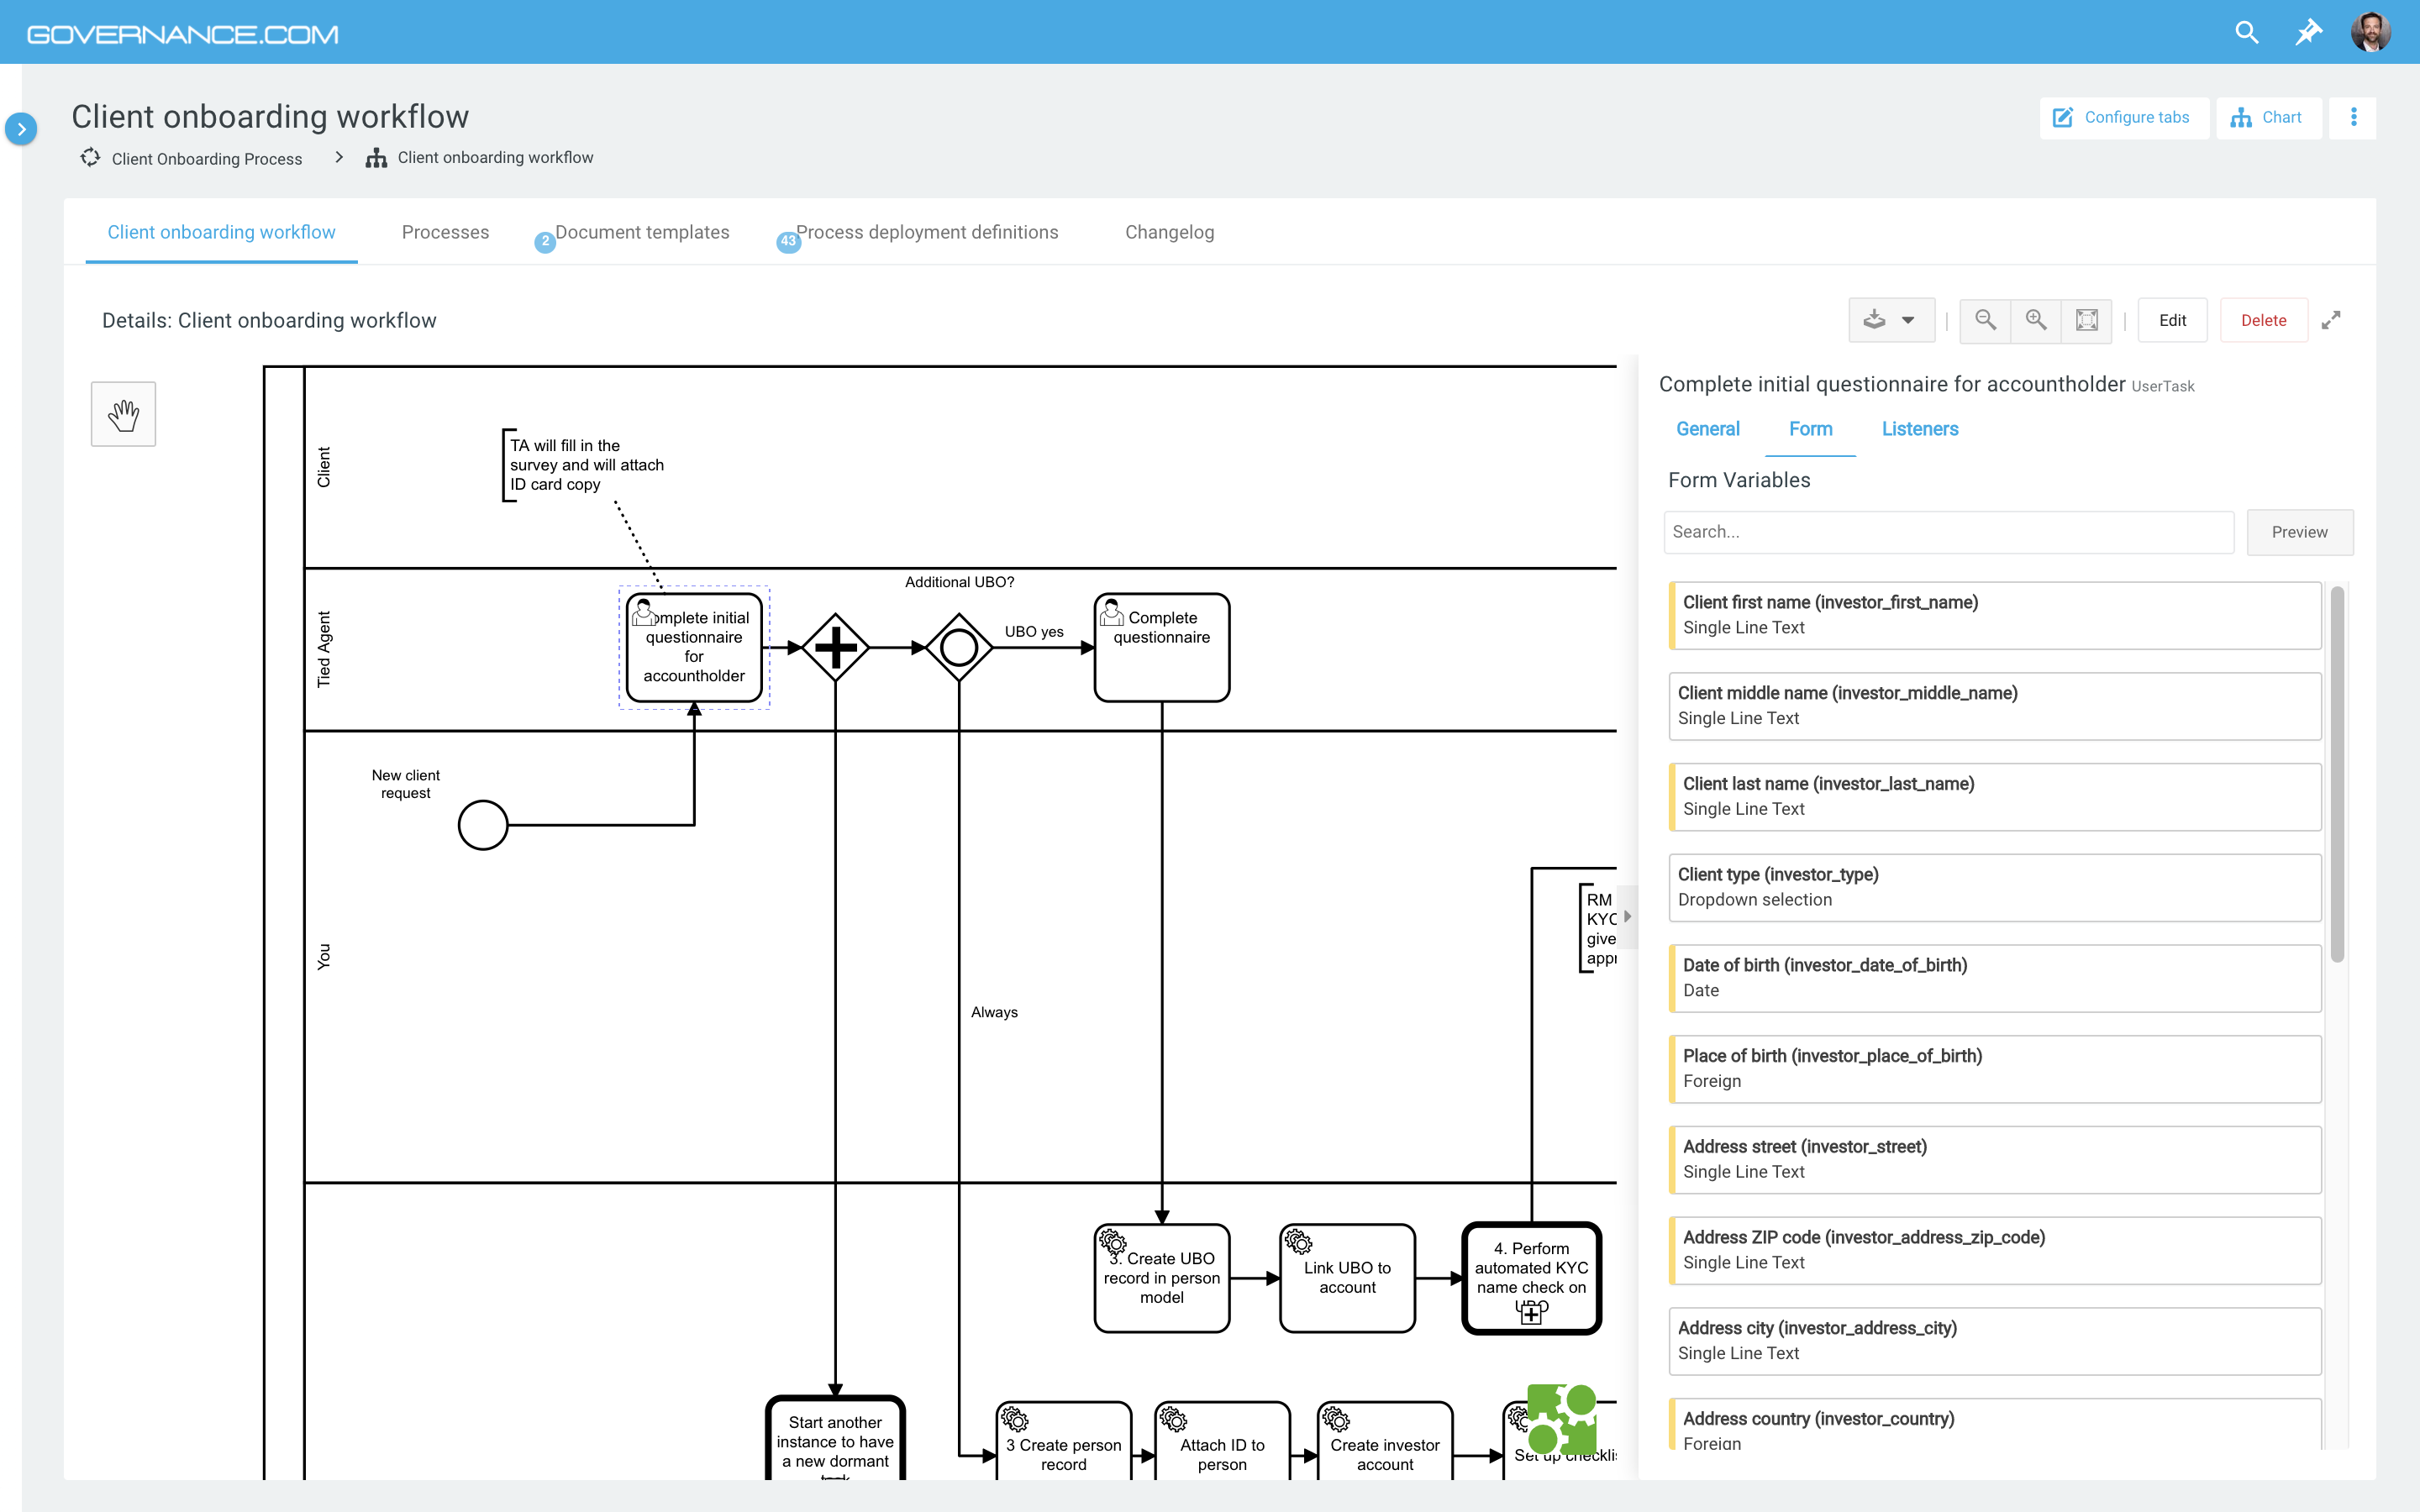Screen dimensions: 2420x1512
Task: Select the Complete questionnaire user task
Action: [x=1162, y=648]
